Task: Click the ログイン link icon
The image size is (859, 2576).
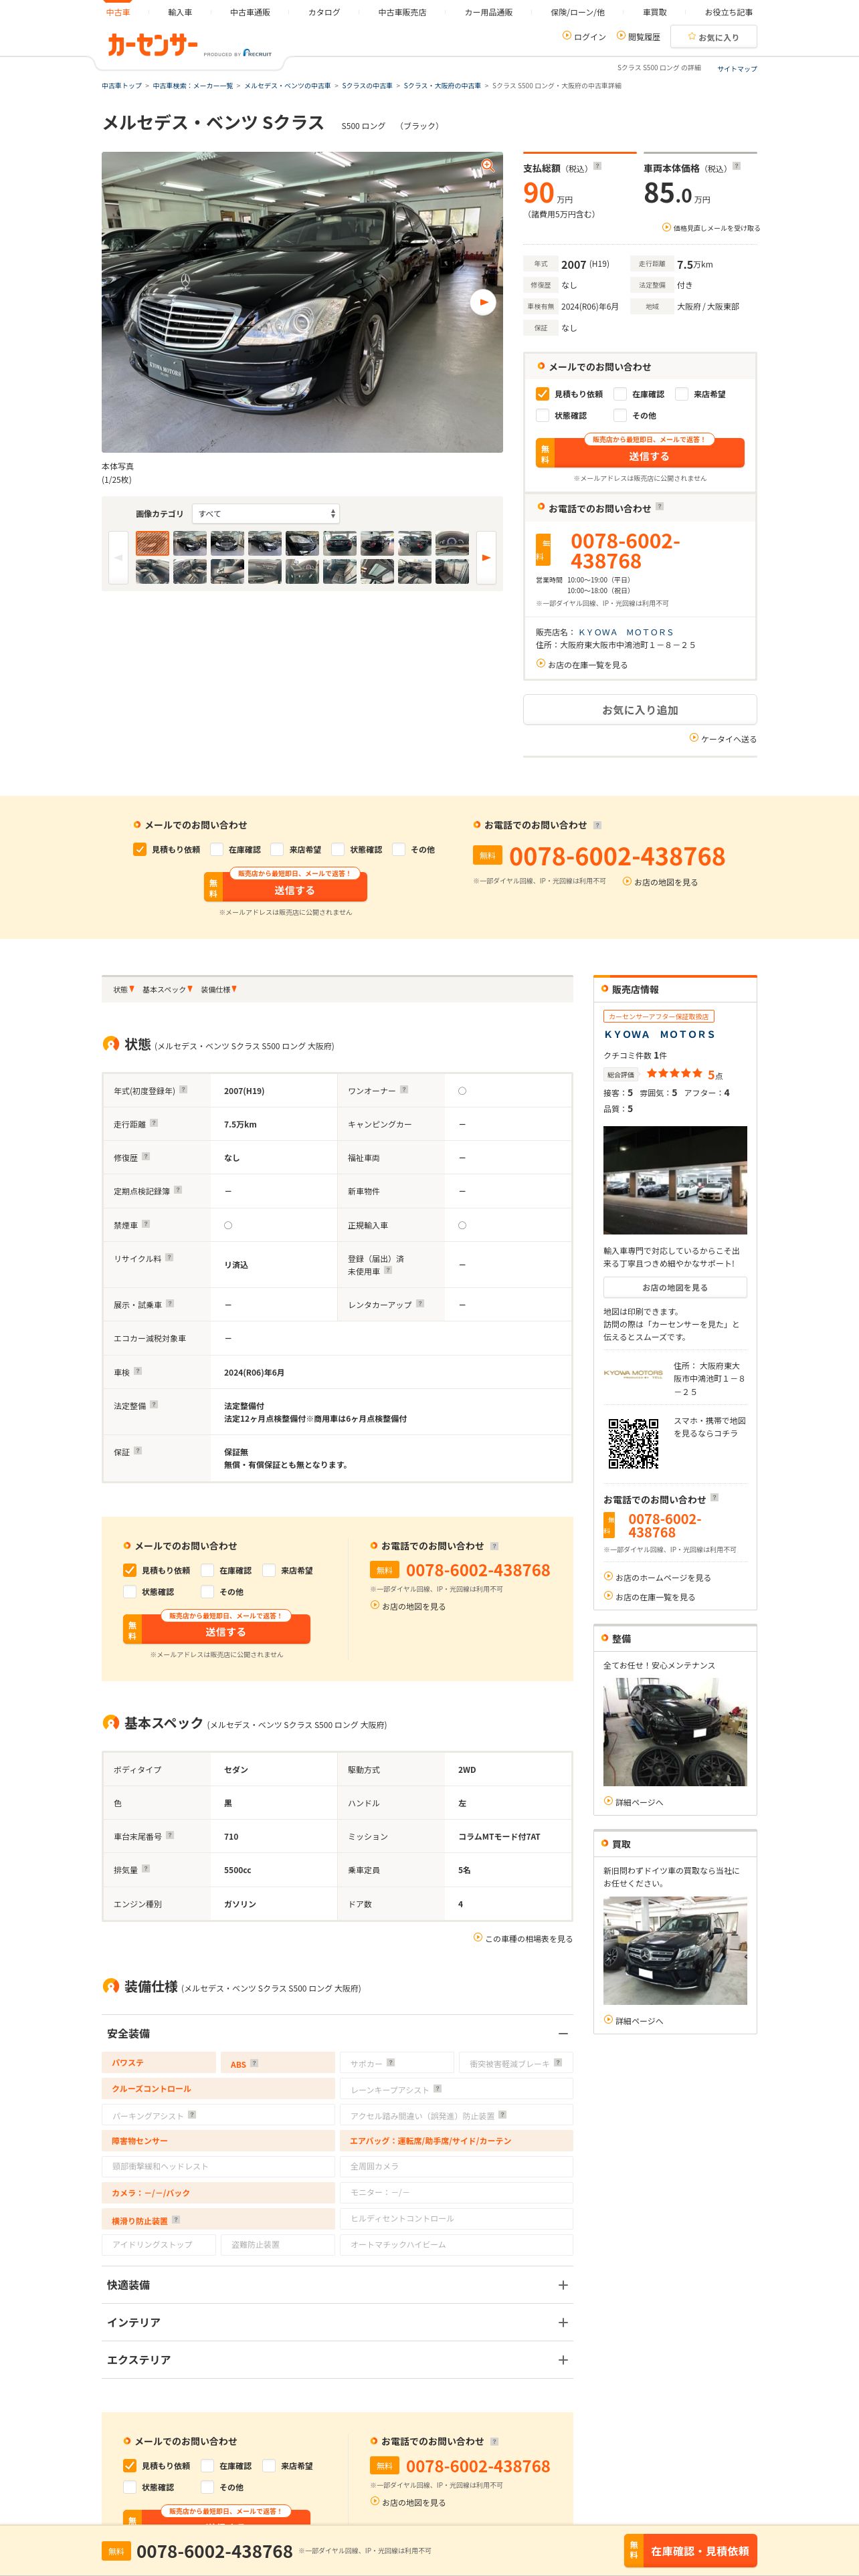Action: (x=566, y=36)
